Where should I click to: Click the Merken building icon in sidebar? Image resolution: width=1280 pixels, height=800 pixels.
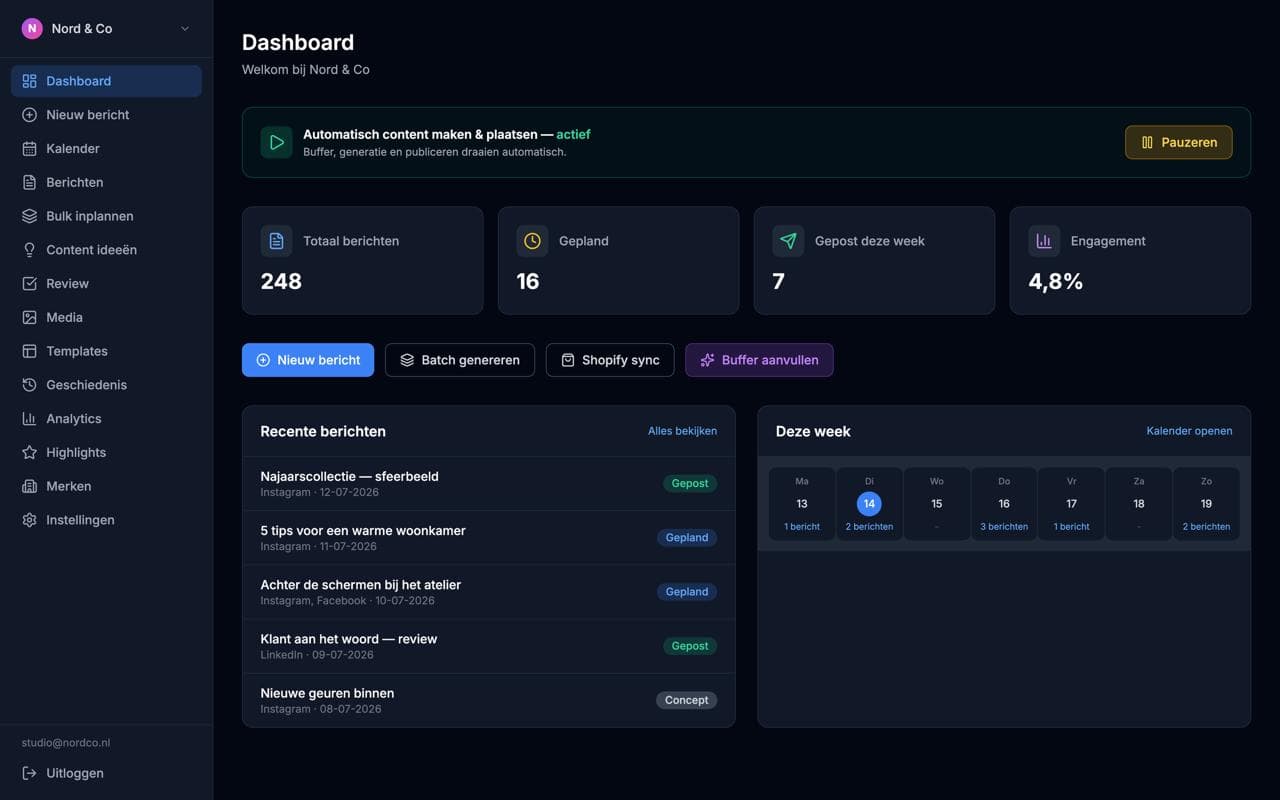point(29,486)
